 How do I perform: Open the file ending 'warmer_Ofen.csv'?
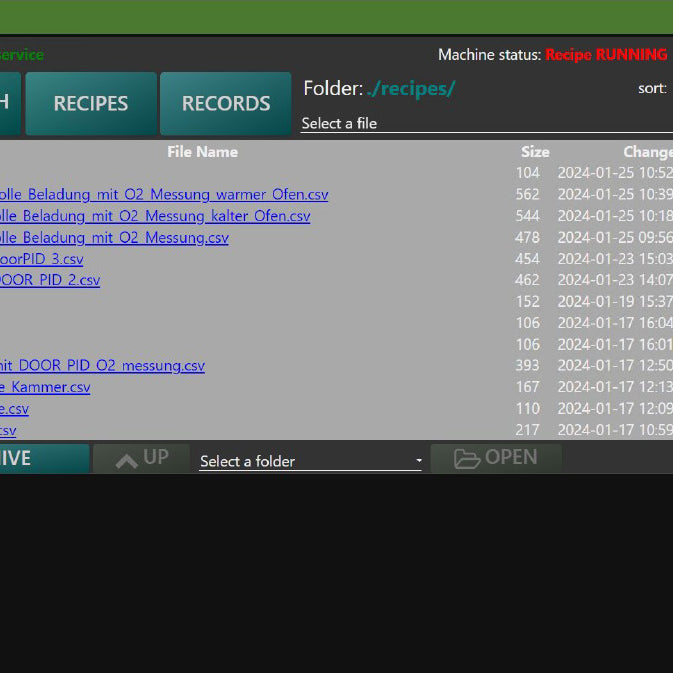pyautogui.click(x=164, y=194)
